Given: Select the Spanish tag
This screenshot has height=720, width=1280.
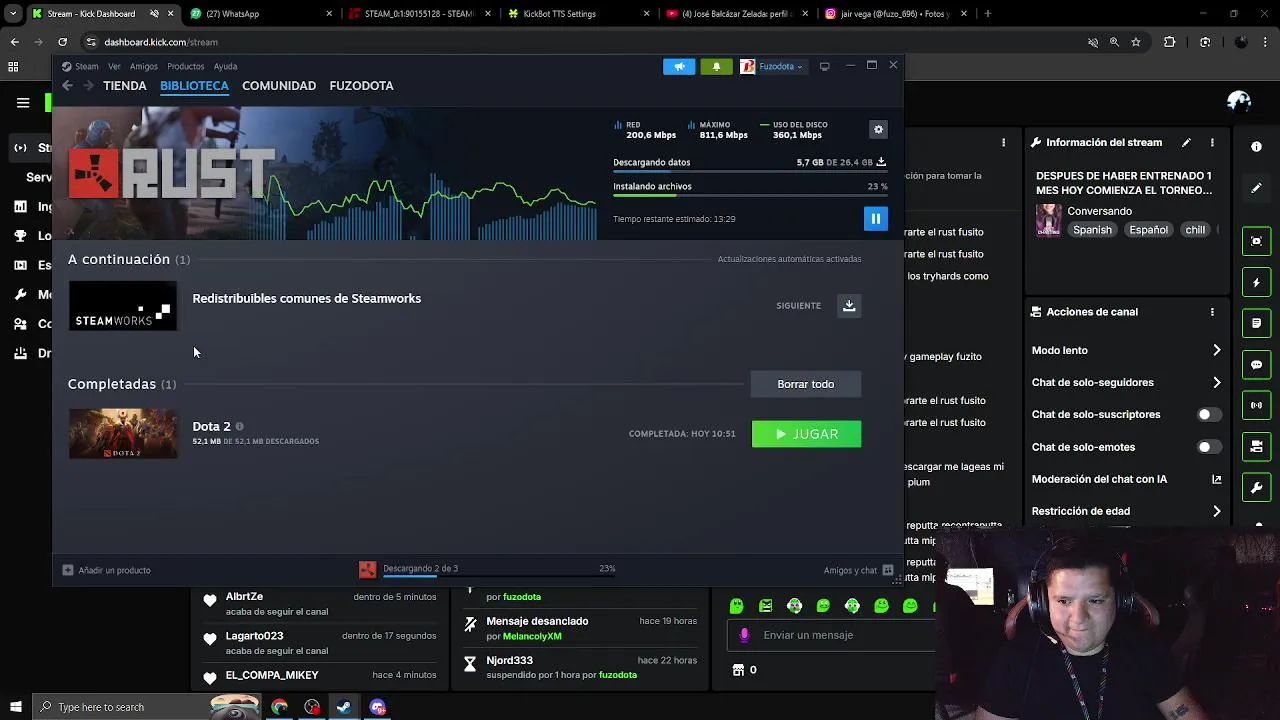Looking at the screenshot, I should [1092, 230].
